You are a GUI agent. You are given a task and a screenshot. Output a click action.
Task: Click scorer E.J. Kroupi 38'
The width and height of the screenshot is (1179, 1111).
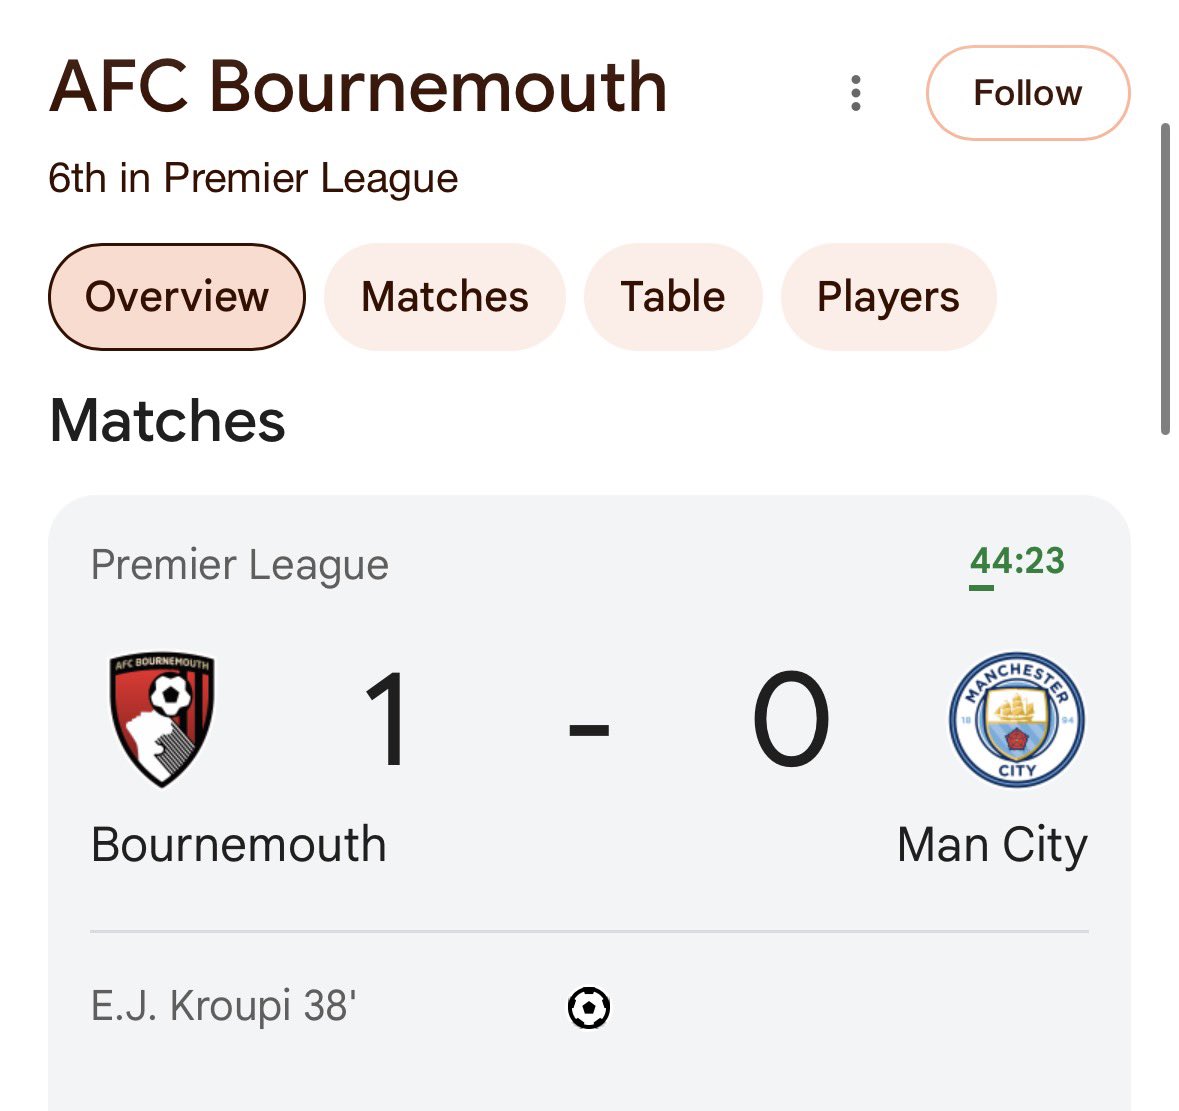[223, 1006]
